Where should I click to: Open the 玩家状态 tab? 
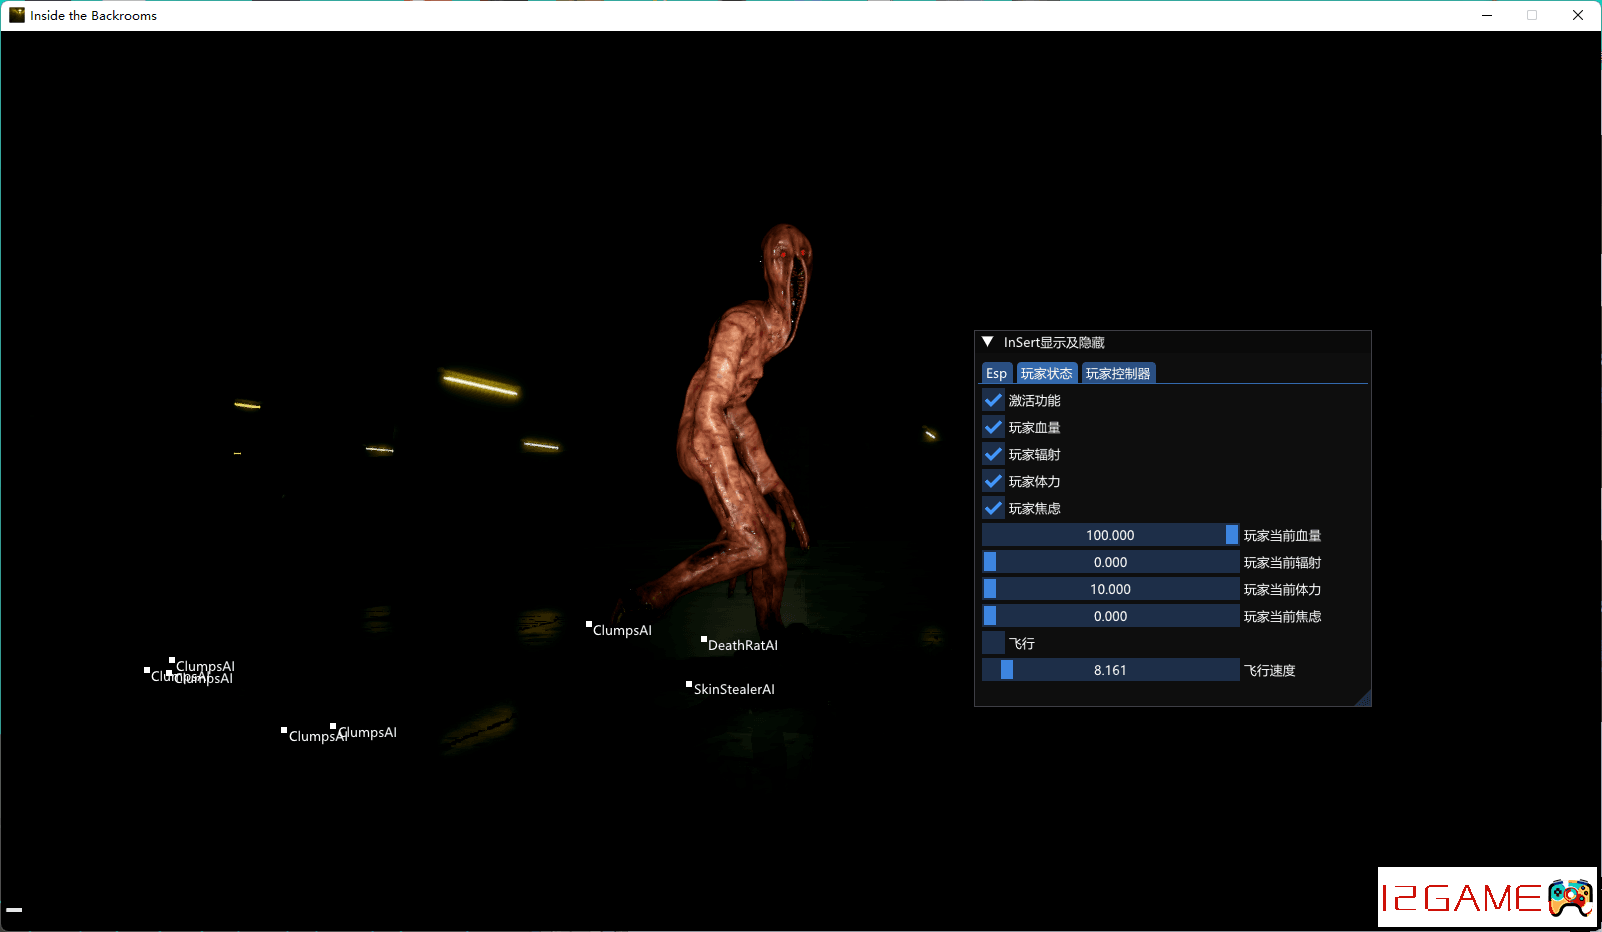[x=1047, y=373]
